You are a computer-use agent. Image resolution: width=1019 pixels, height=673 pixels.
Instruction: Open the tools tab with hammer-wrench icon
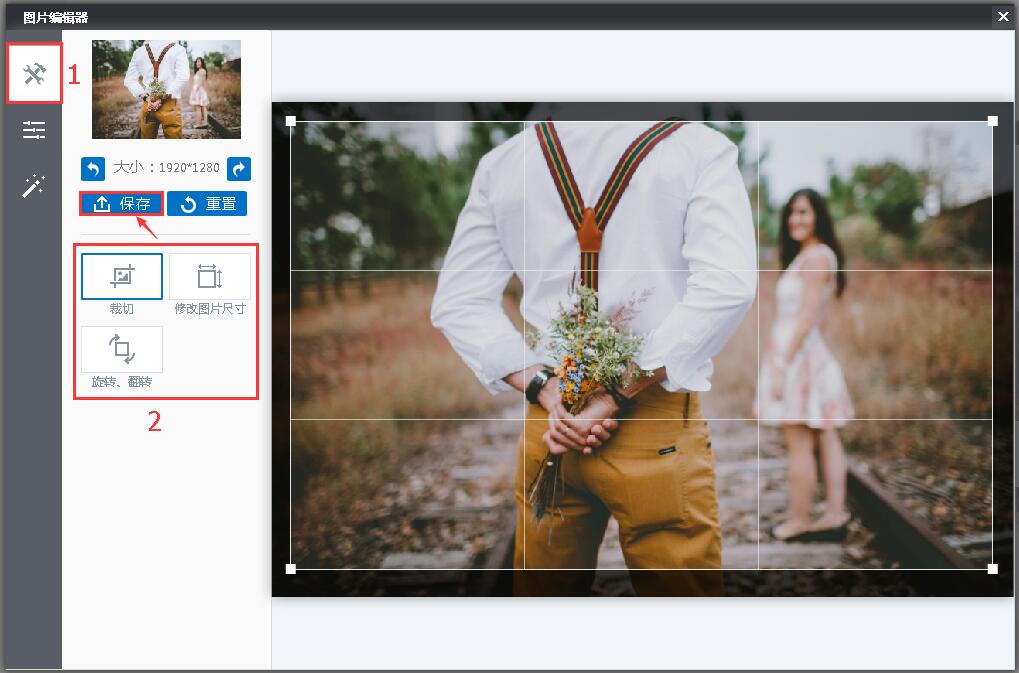coord(34,74)
